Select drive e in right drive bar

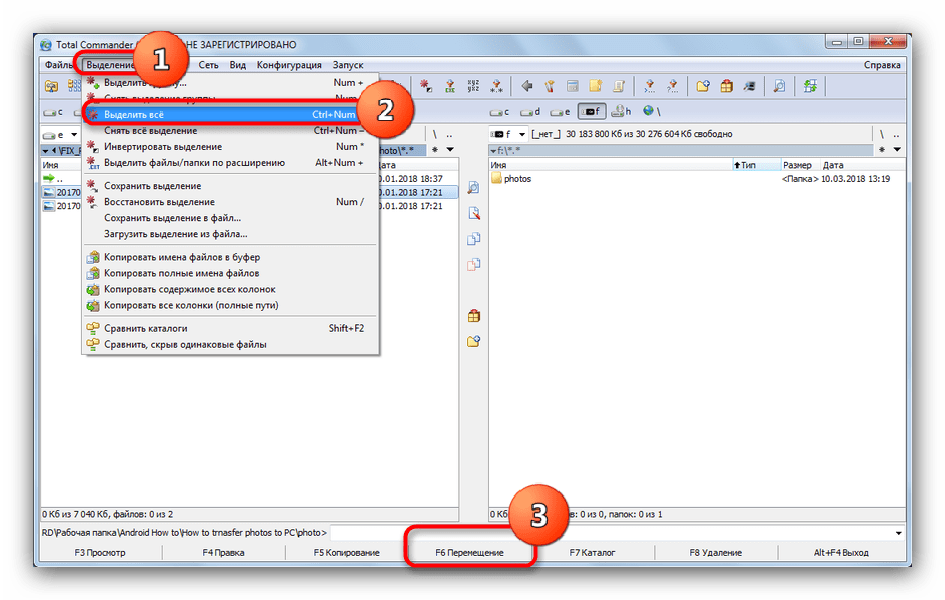tap(560, 112)
